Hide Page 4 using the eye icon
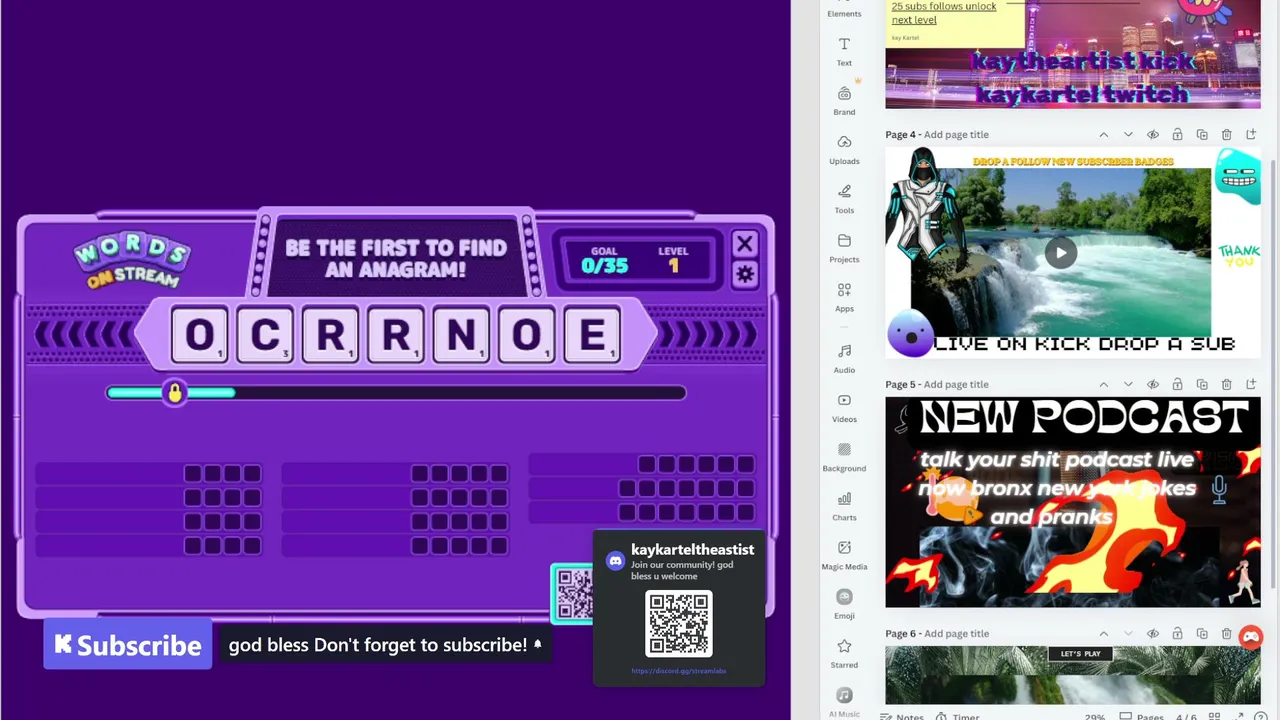 tap(1153, 134)
